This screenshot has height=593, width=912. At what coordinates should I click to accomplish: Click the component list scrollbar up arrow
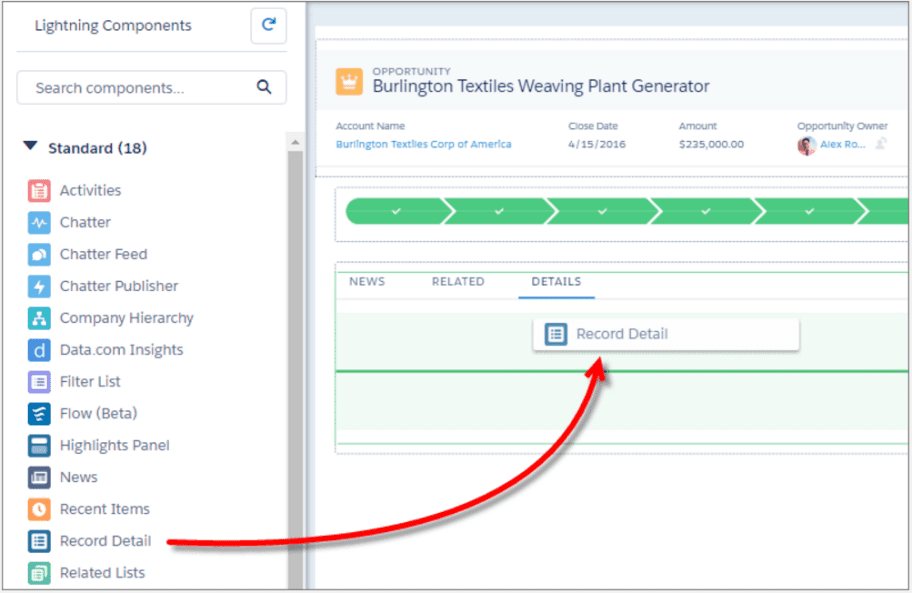[295, 143]
